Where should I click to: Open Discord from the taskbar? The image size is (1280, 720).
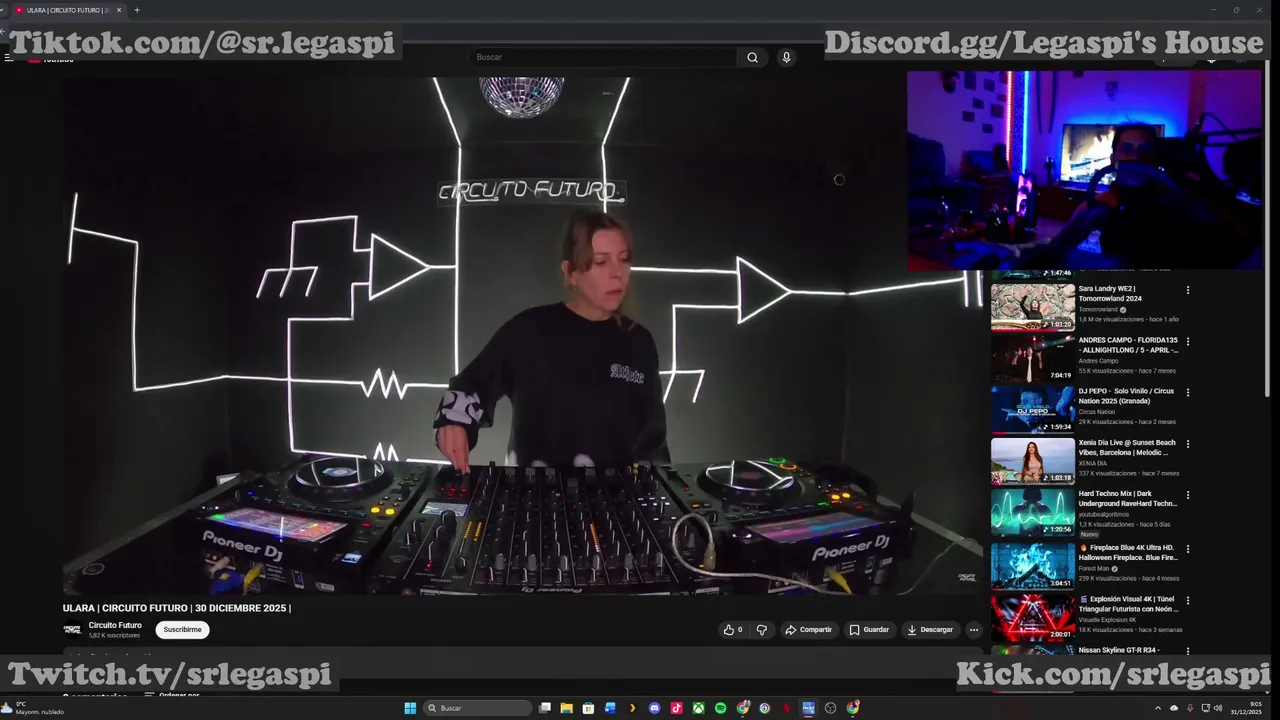click(x=655, y=708)
